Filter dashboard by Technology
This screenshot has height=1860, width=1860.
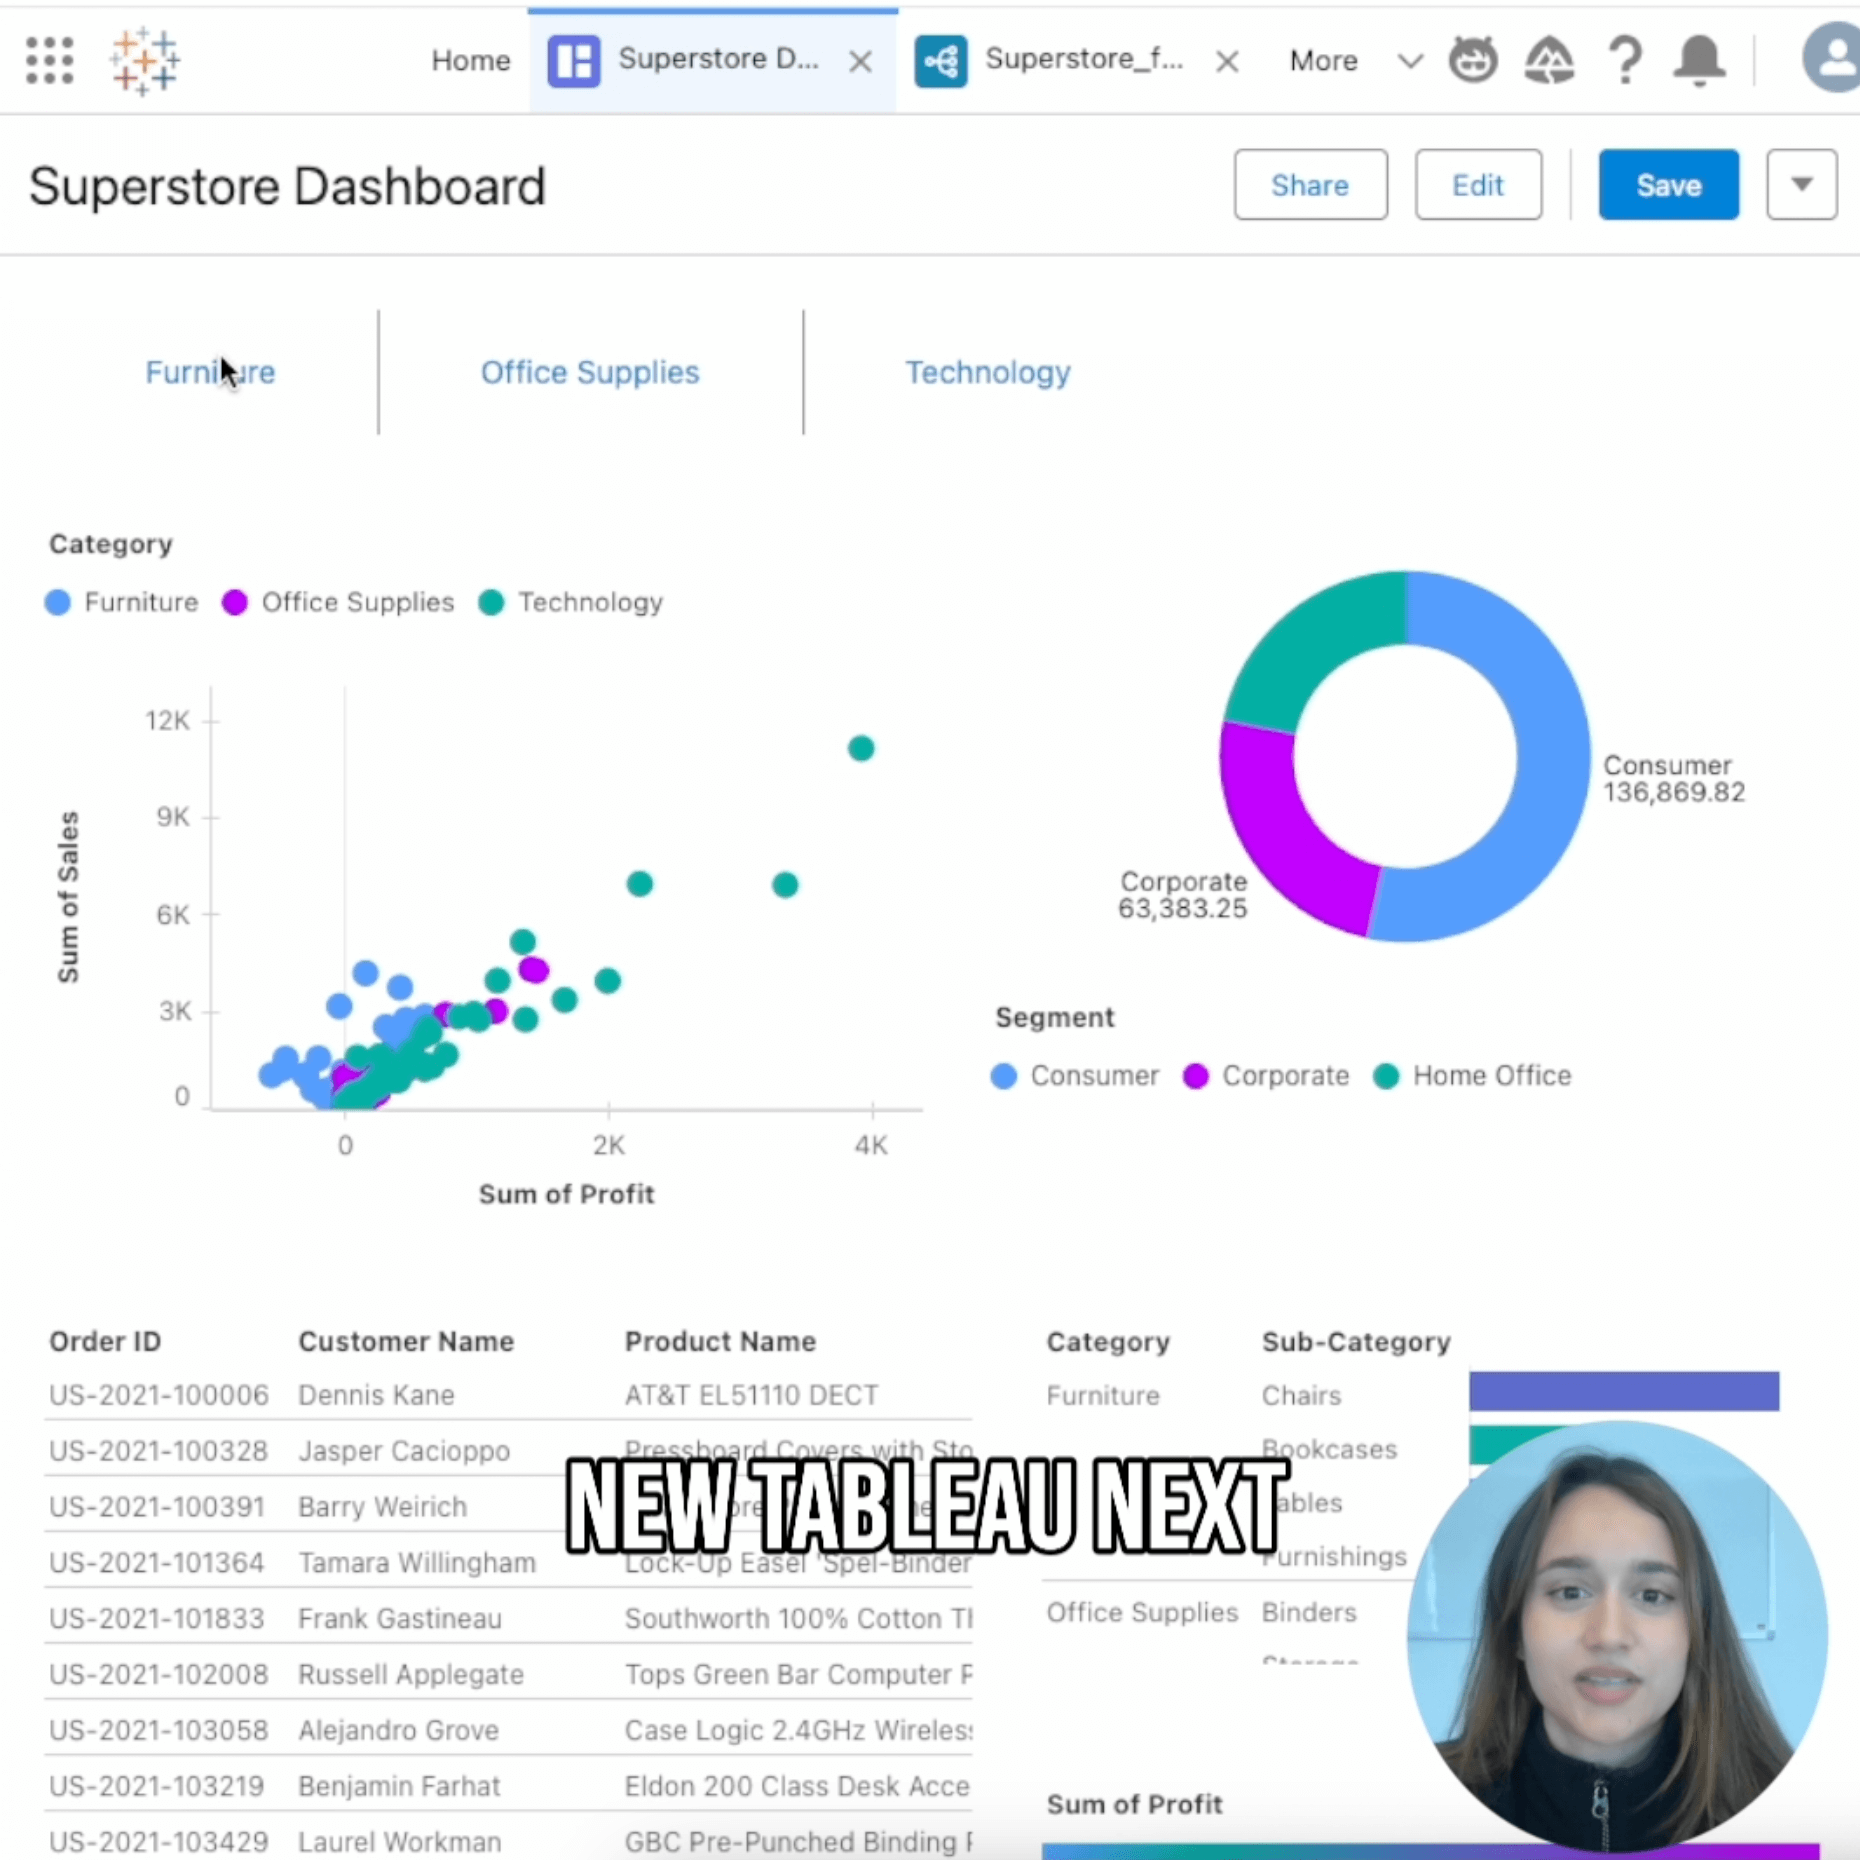pyautogui.click(x=987, y=373)
